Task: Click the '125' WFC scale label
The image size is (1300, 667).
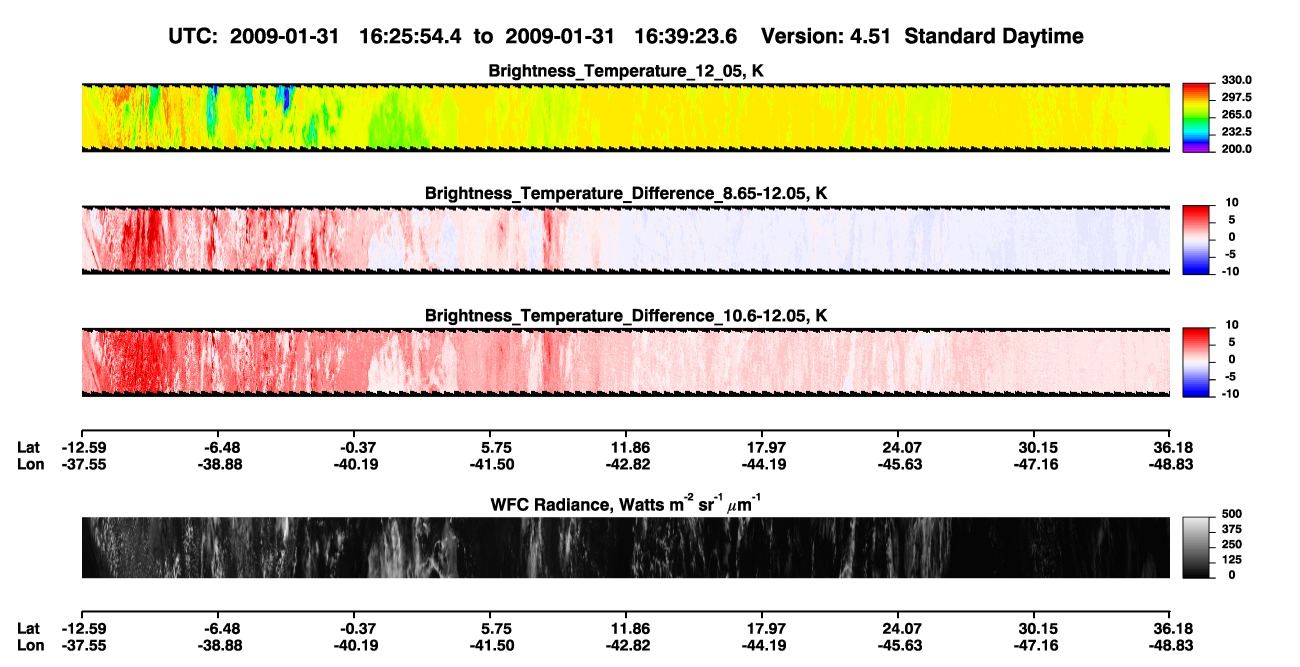Action: tap(1230, 559)
